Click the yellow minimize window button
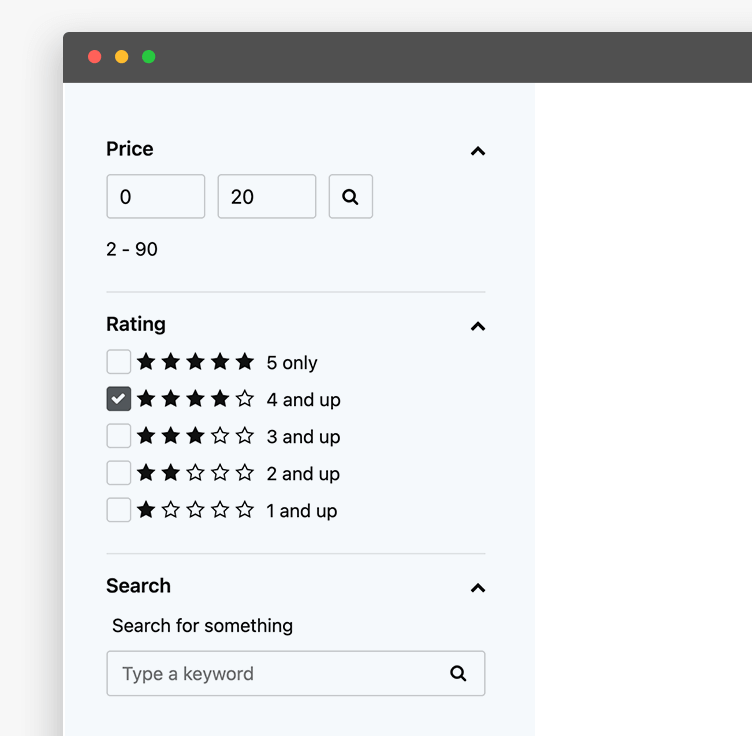The image size is (752, 736). (x=122, y=57)
